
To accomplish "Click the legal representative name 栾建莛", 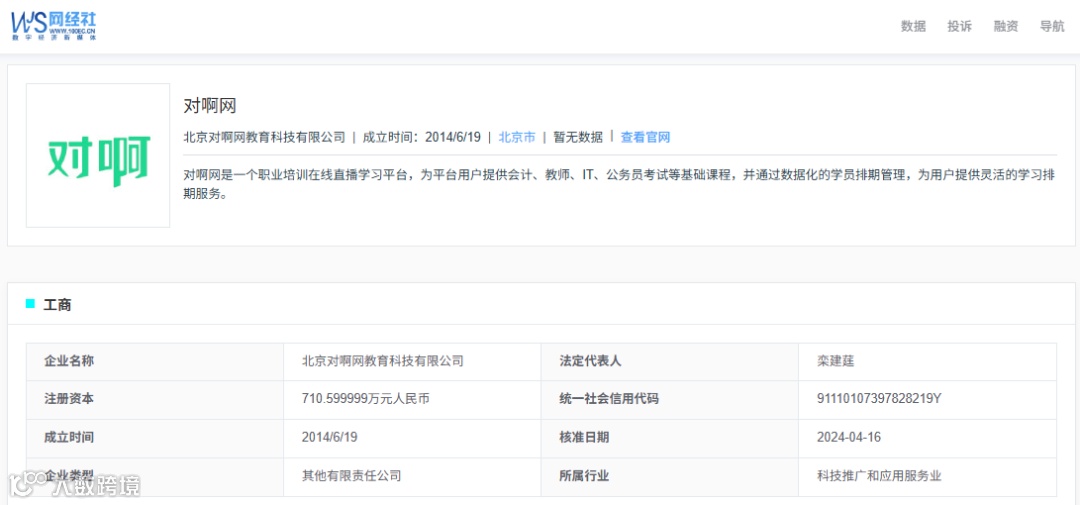I will 835,360.
